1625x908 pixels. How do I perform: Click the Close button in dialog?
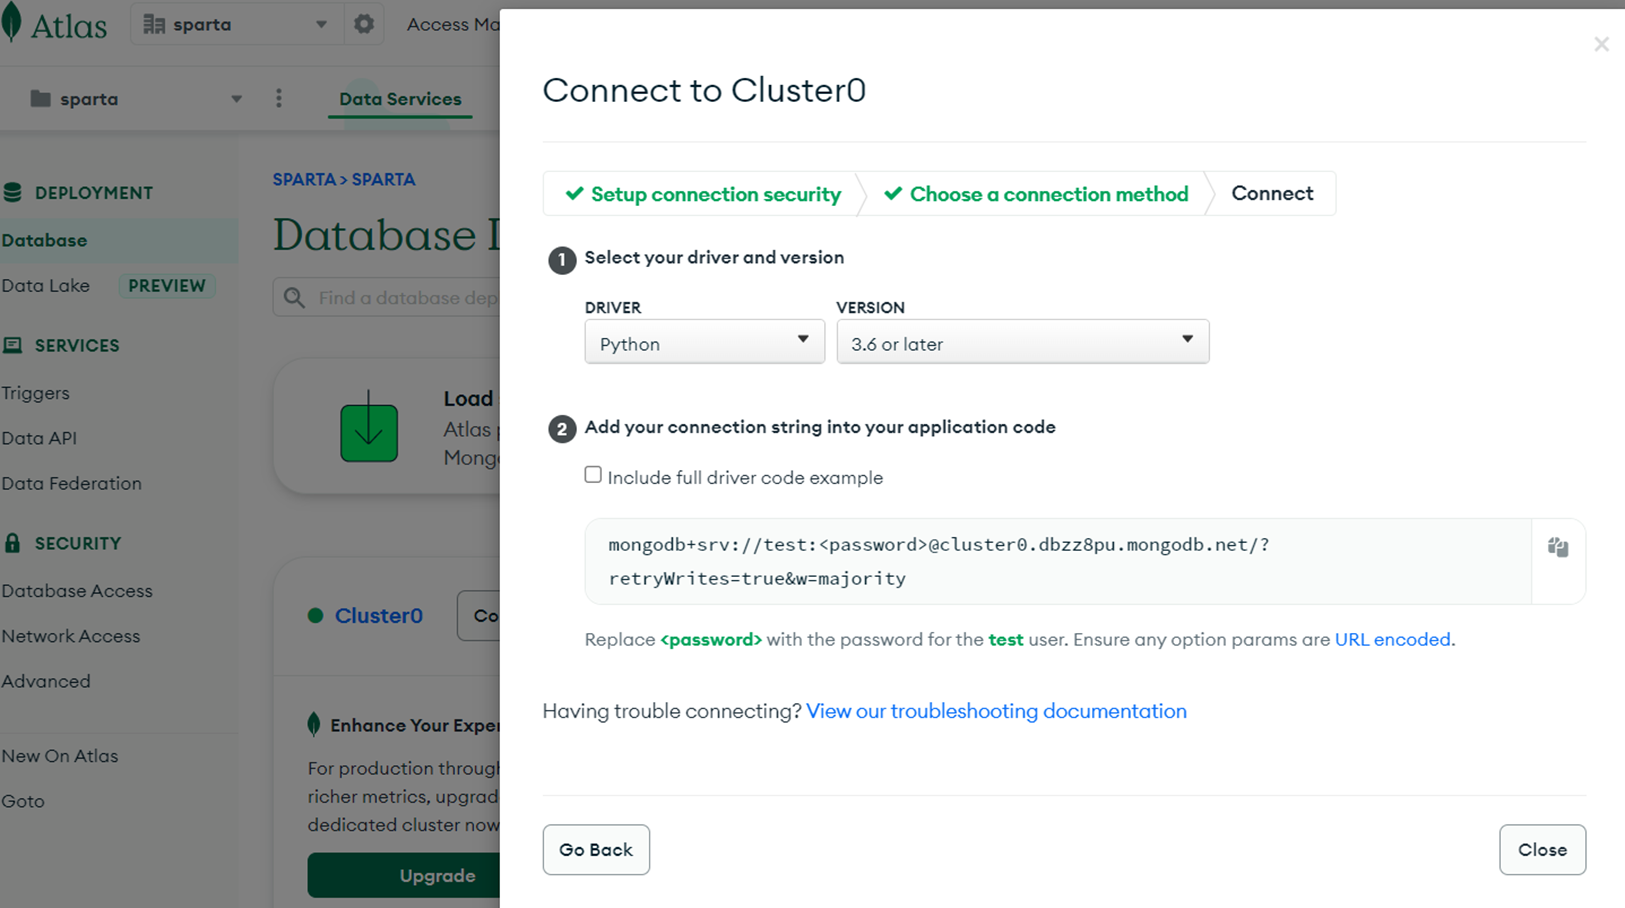pyautogui.click(x=1542, y=850)
